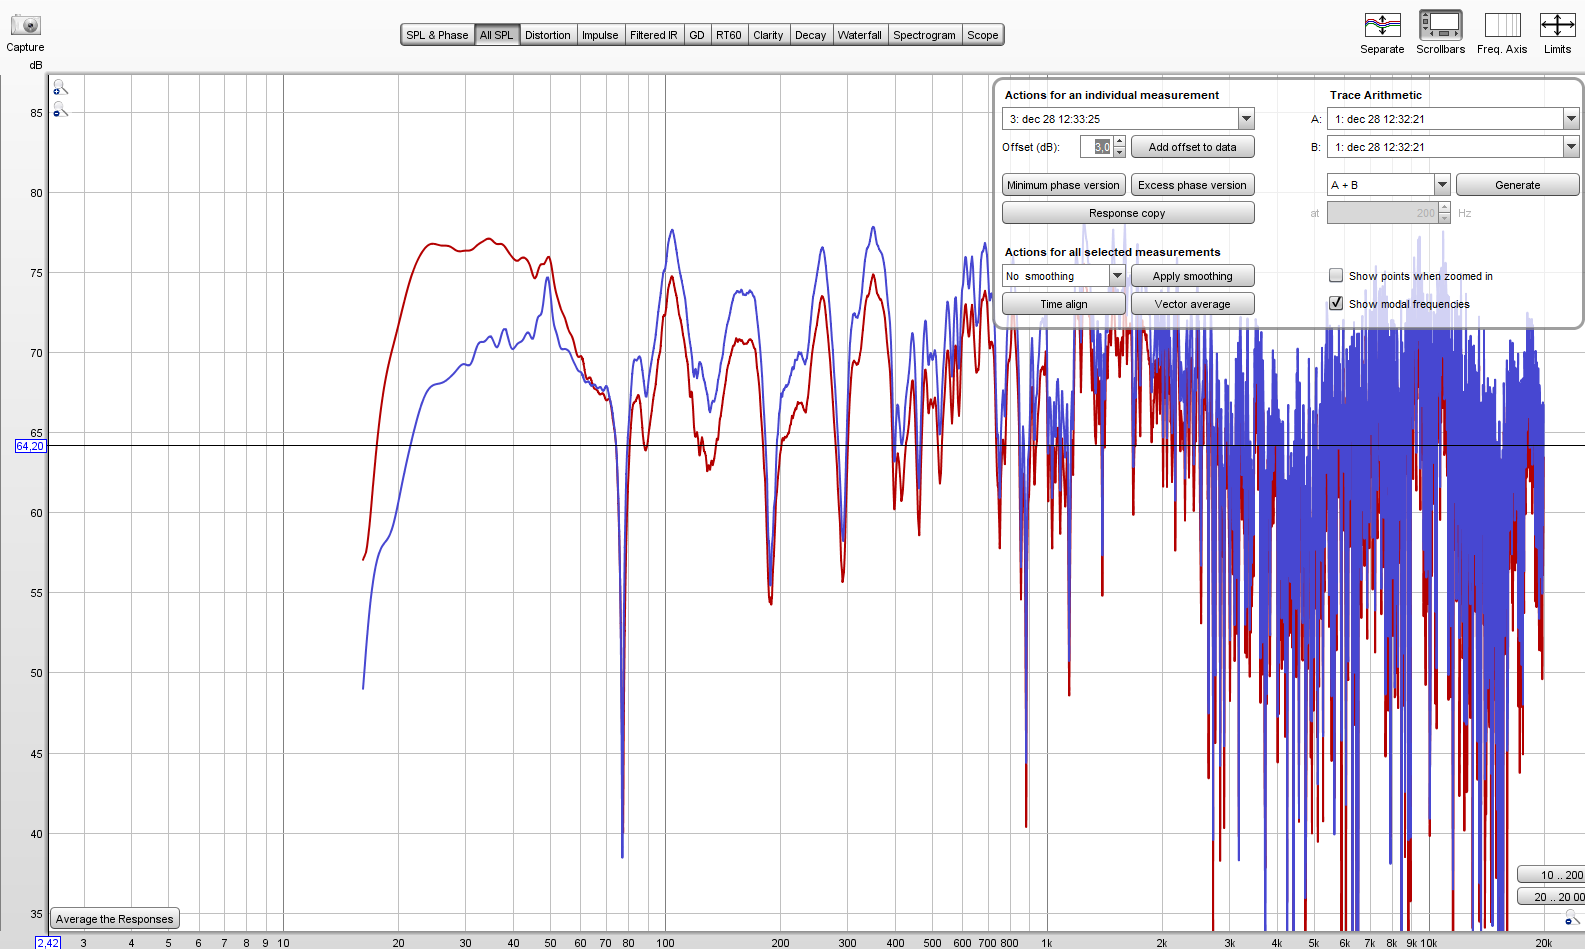
Task: Click the horizontal zoom out magnifier at bottom right
Action: coord(1572,918)
